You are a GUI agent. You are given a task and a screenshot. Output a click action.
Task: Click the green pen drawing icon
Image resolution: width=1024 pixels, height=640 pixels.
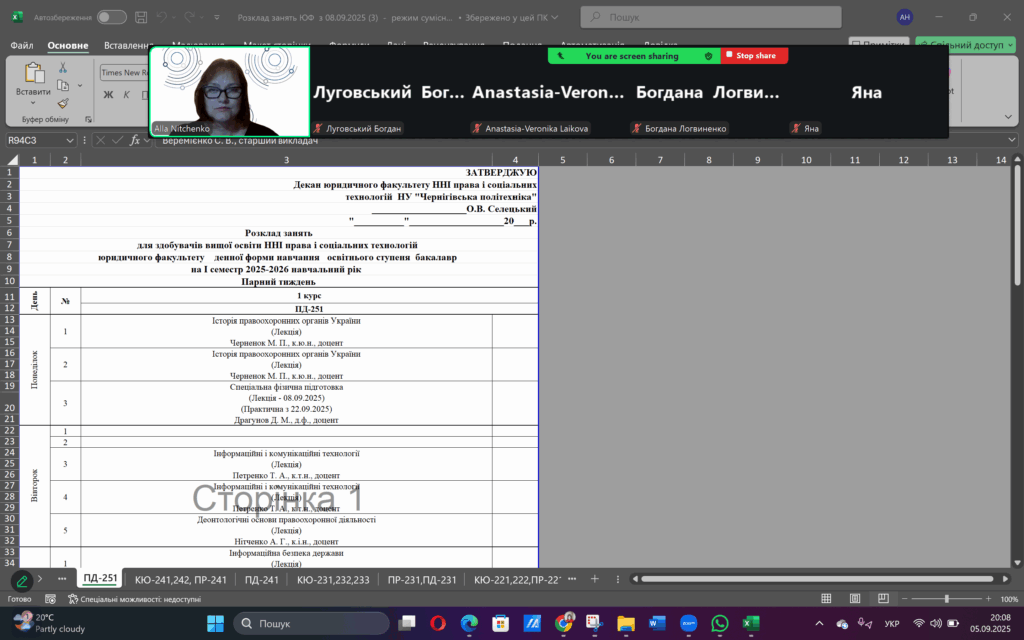click(x=22, y=580)
